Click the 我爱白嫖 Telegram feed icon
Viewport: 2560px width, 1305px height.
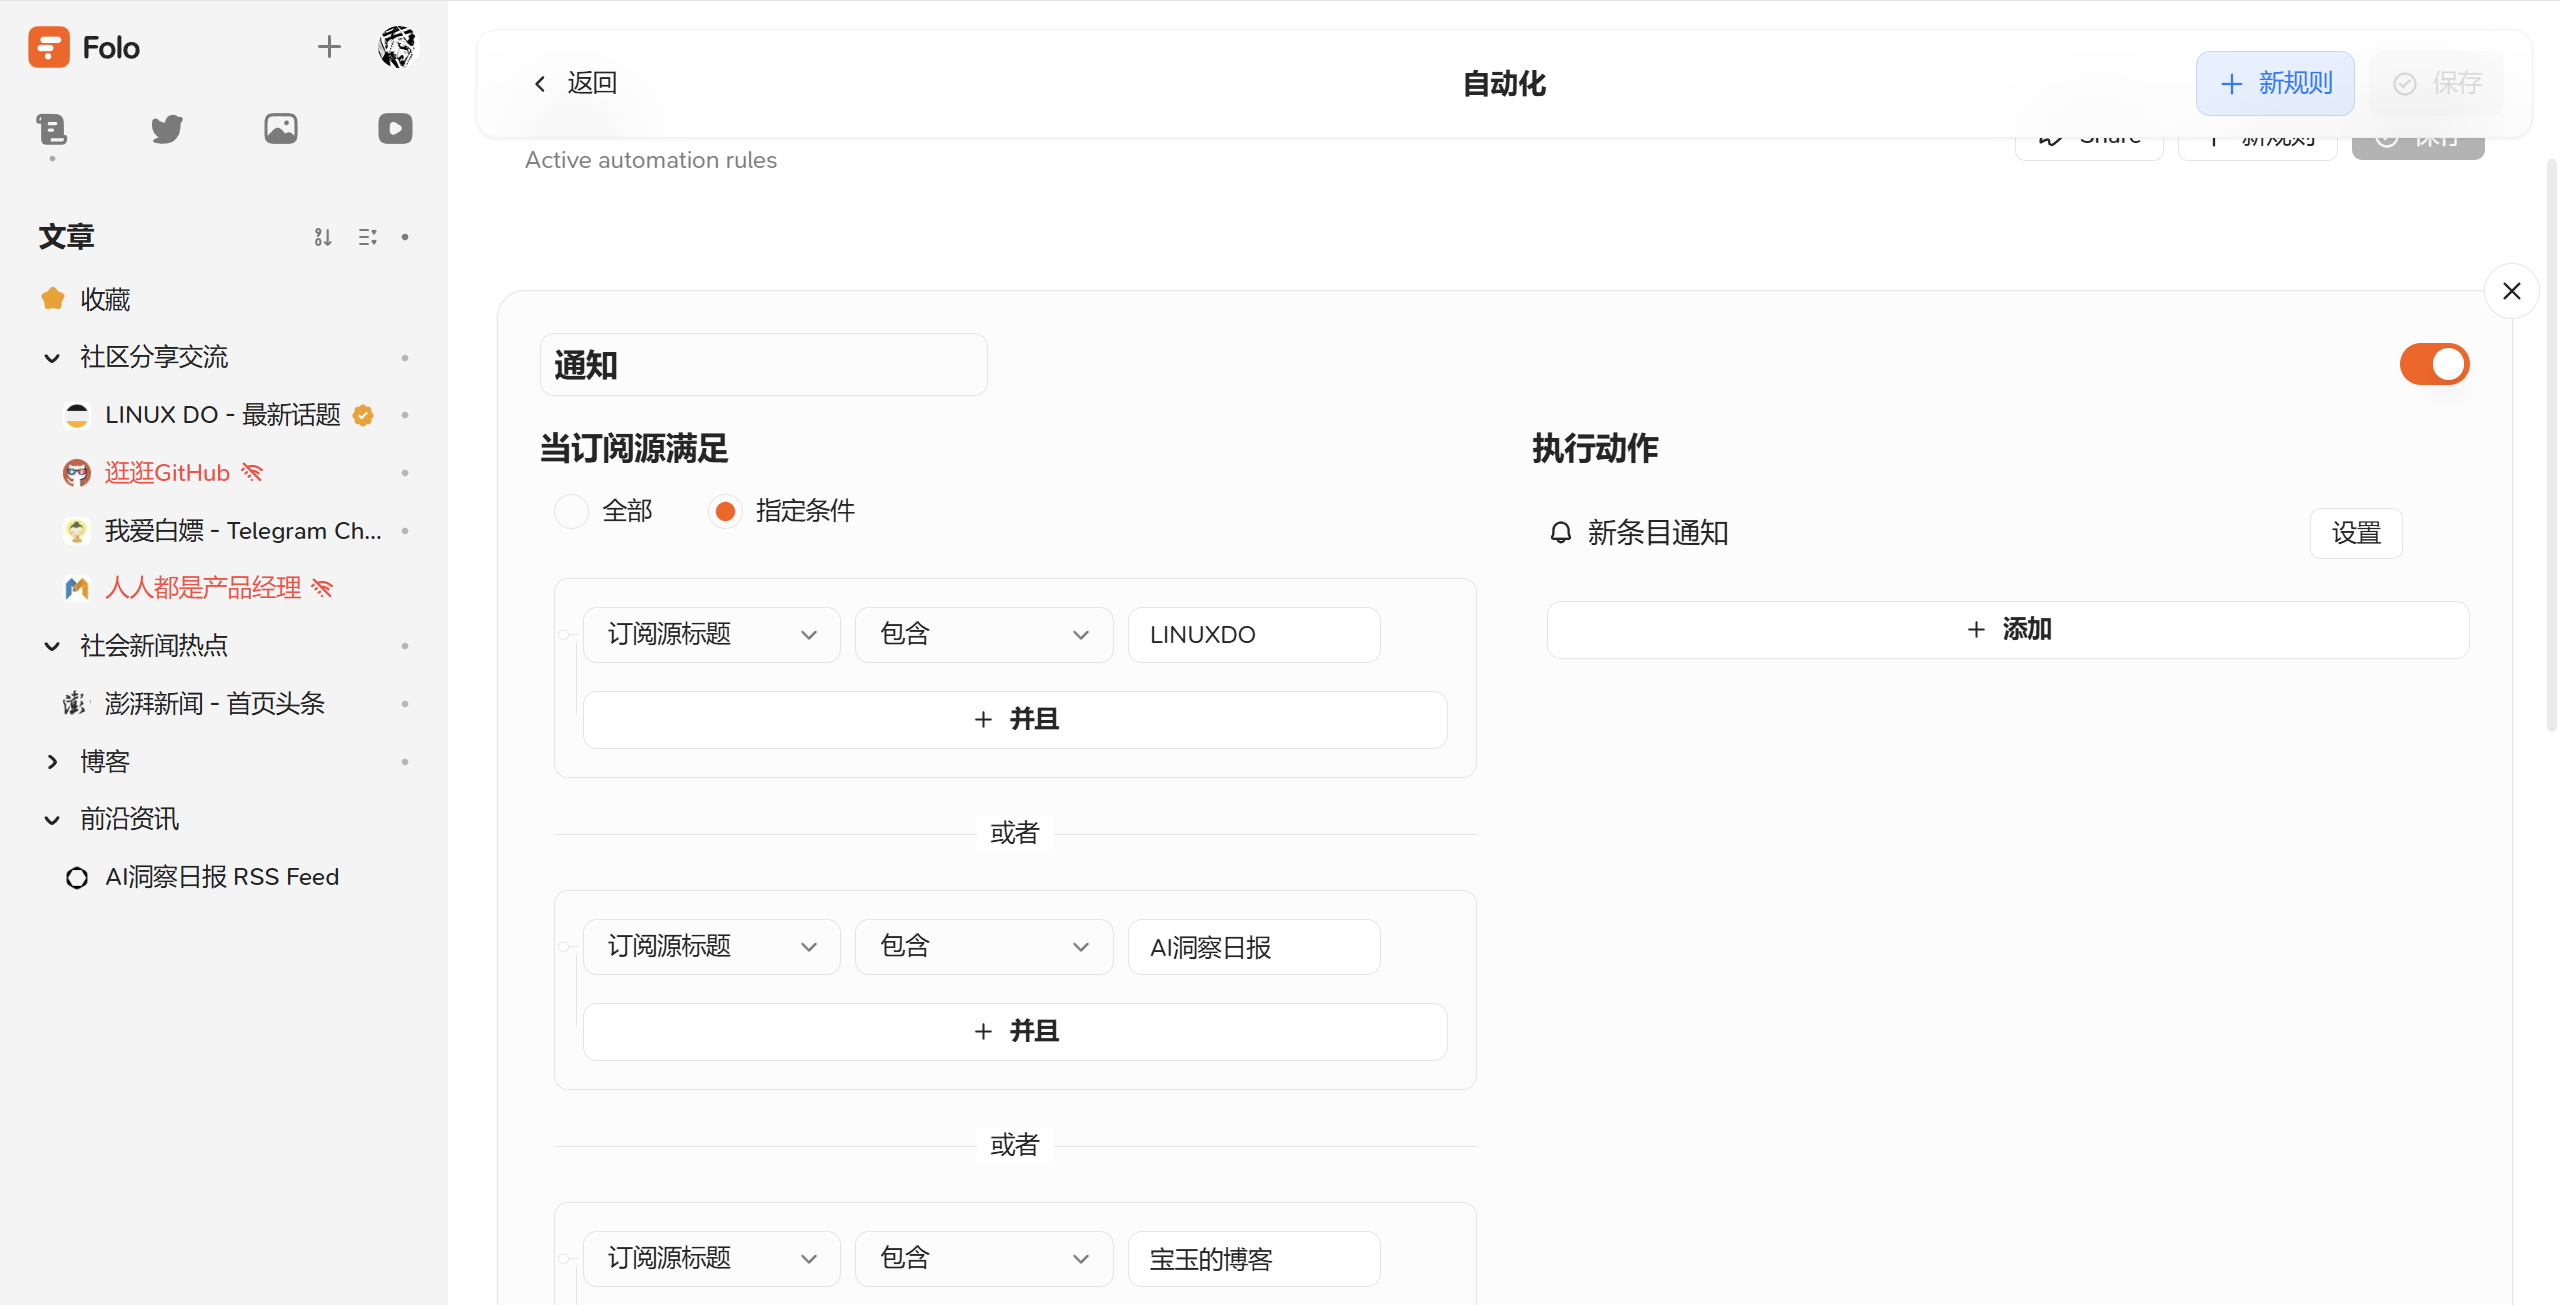[77, 531]
